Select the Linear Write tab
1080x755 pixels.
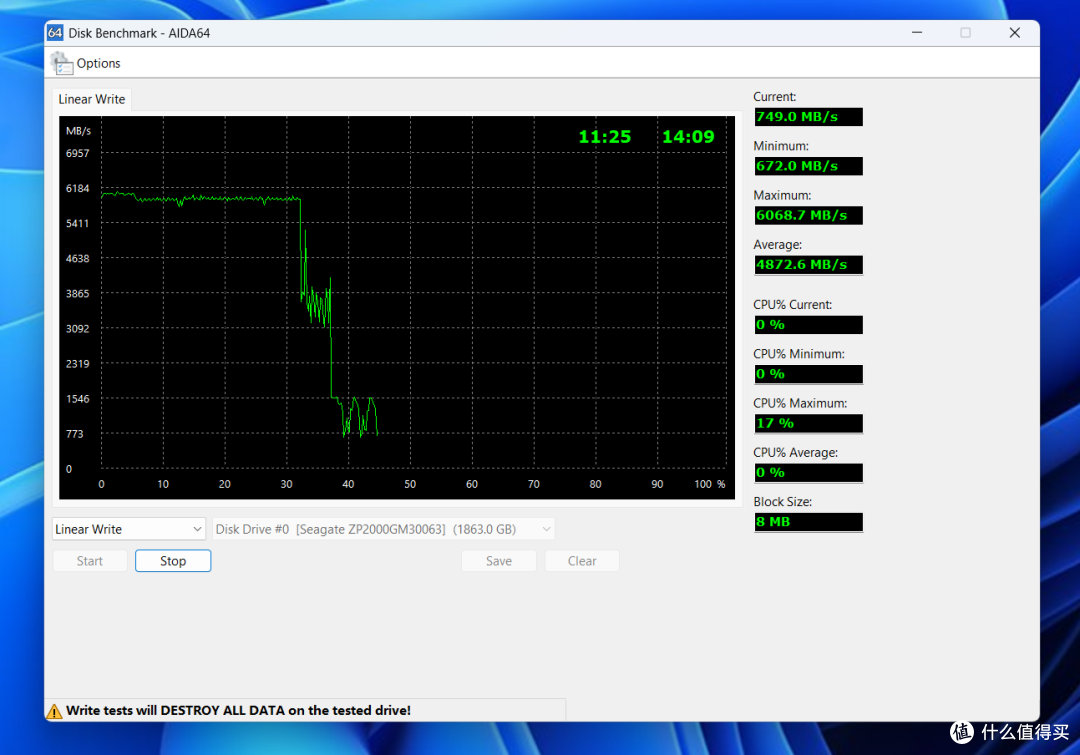[92, 99]
